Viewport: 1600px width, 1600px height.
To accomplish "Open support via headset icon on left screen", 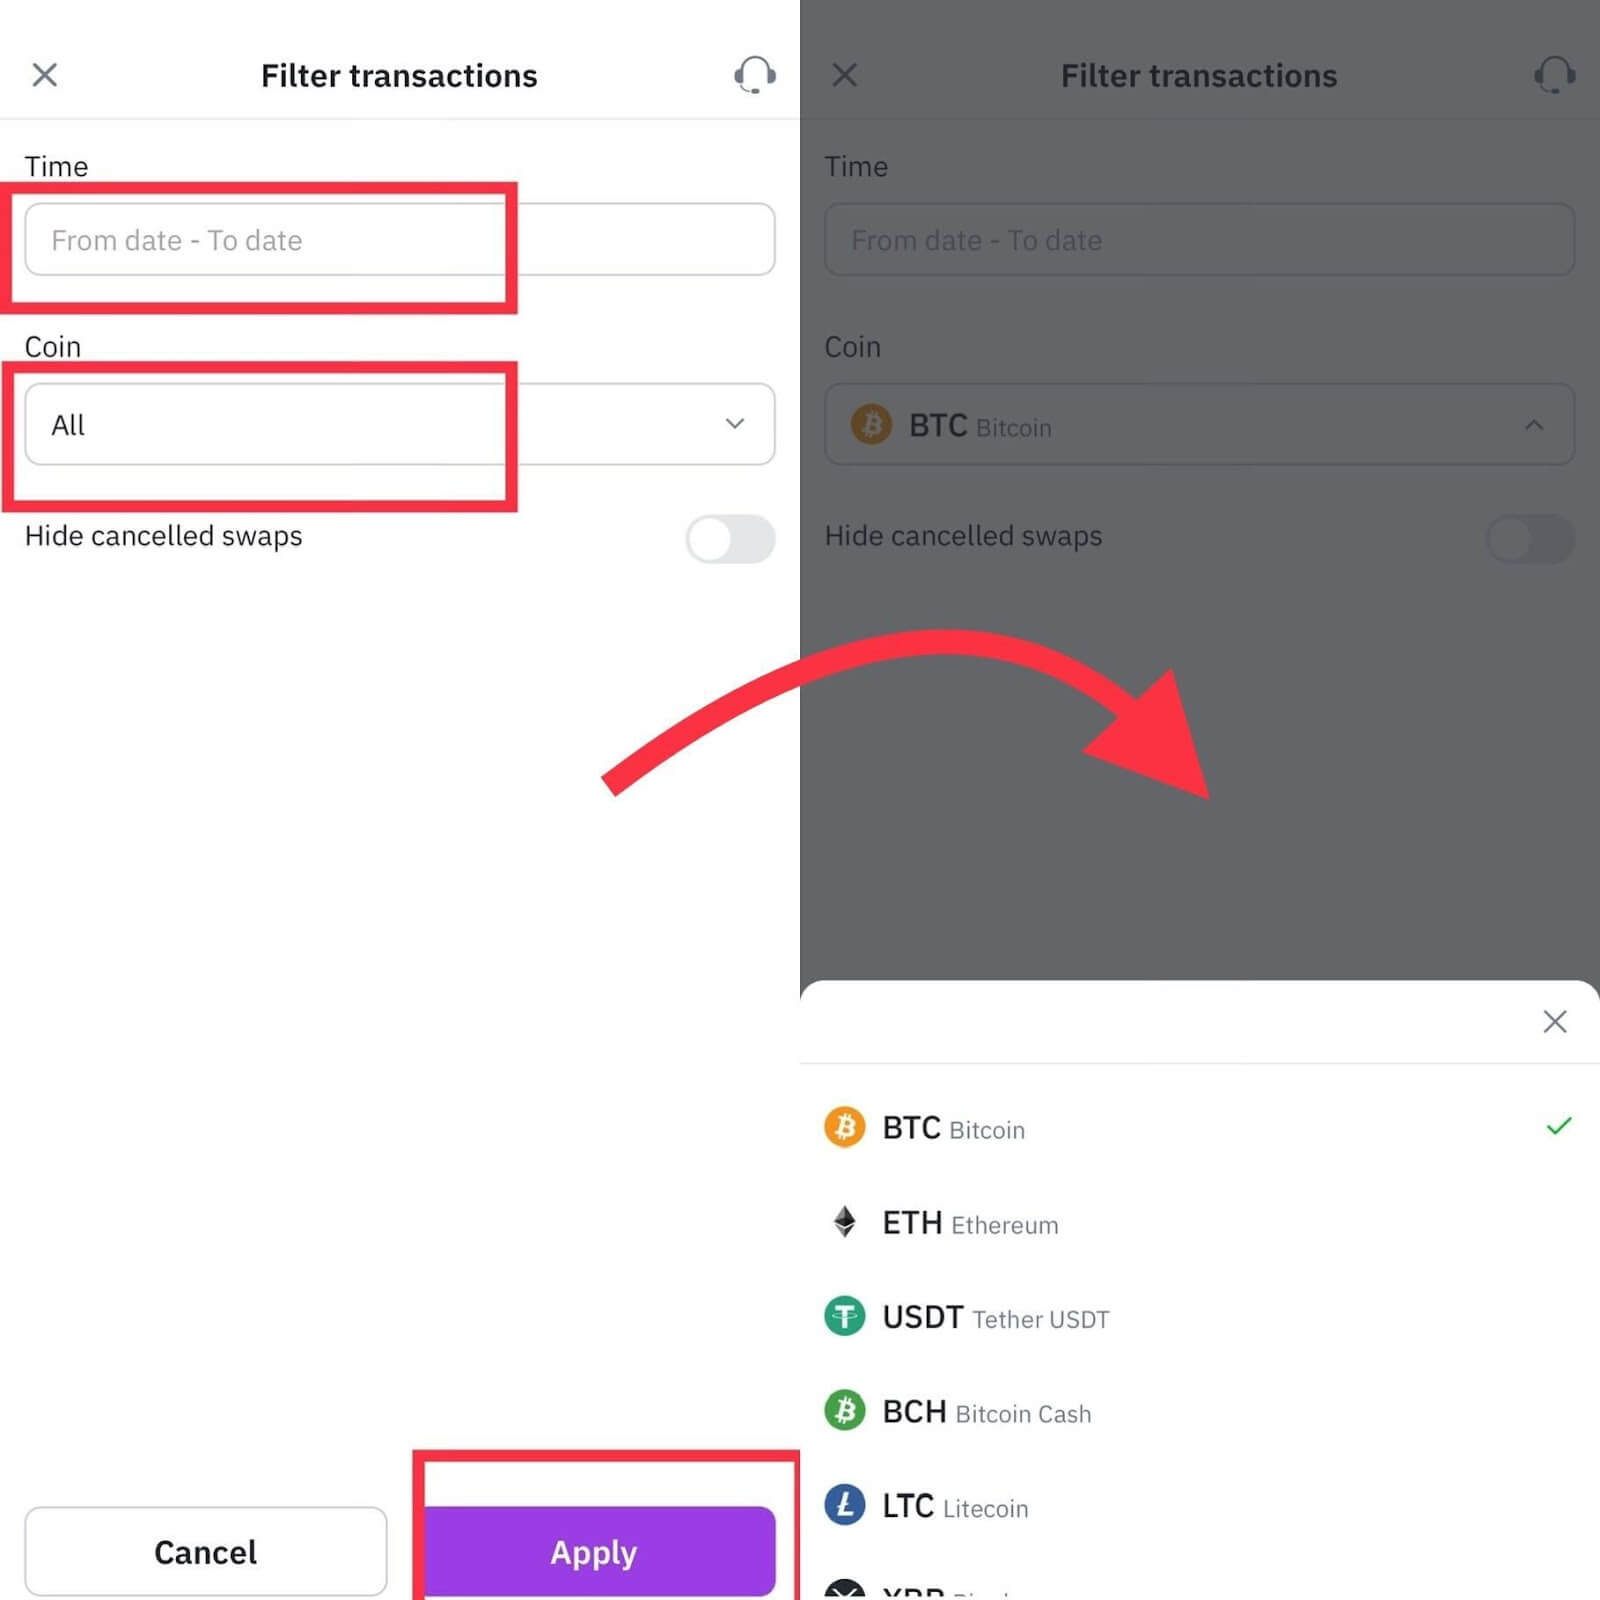I will click(x=755, y=75).
